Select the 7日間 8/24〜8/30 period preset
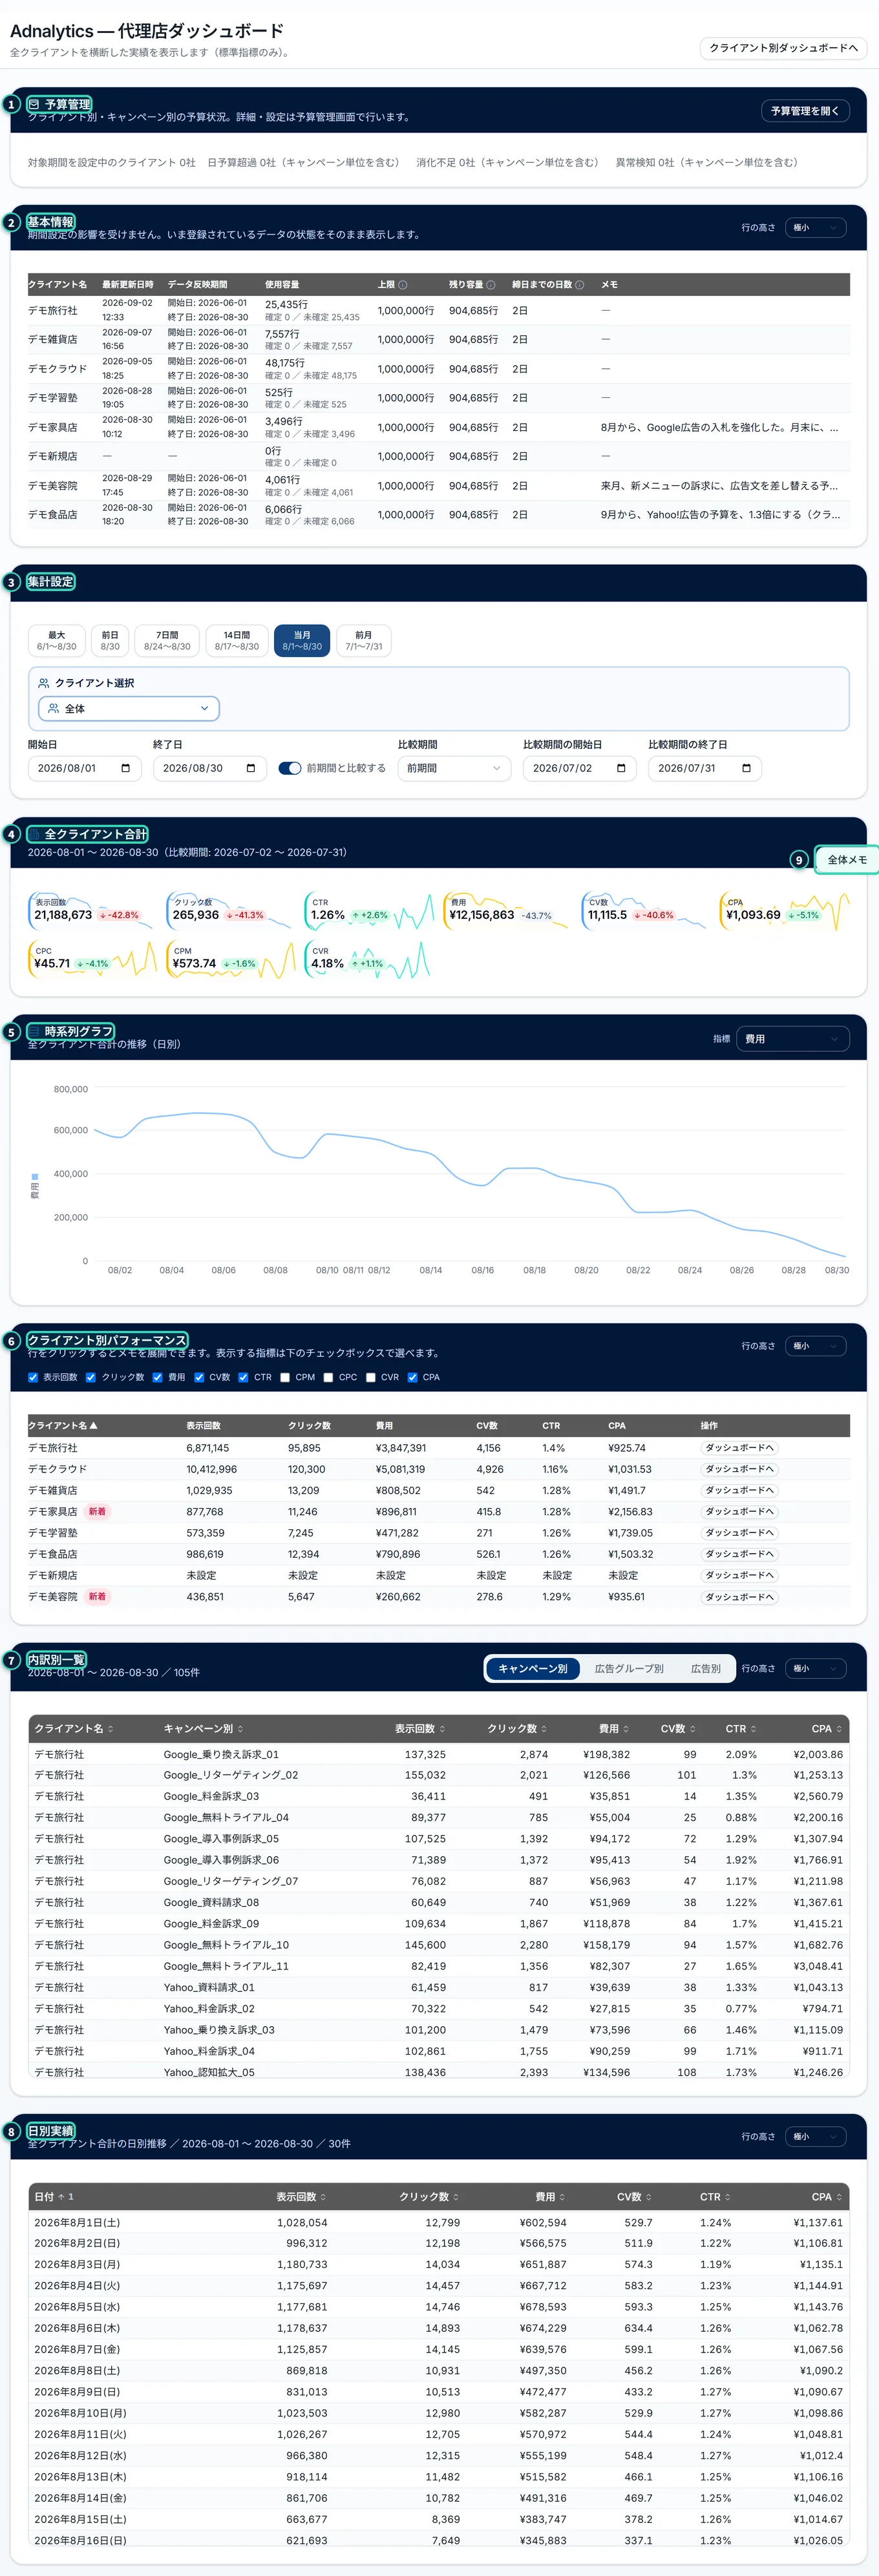 click(x=167, y=640)
